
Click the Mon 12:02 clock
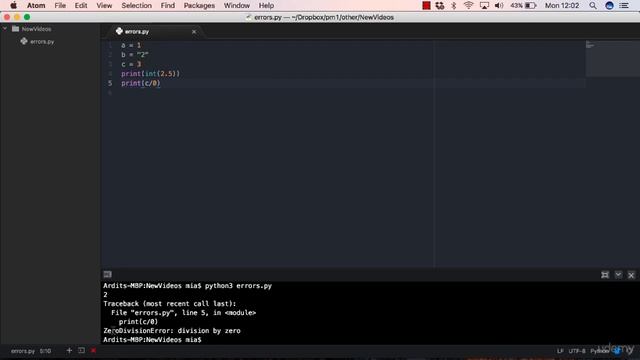(562, 6)
